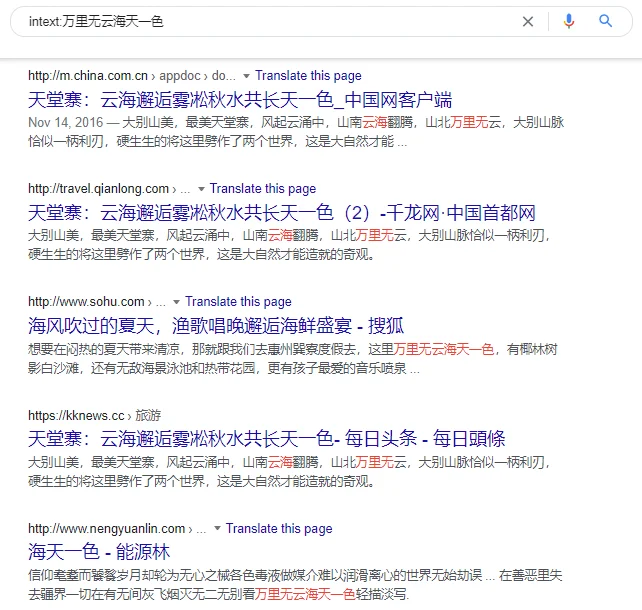
Task: Start voice search with the microphone icon
Action: coord(569,21)
